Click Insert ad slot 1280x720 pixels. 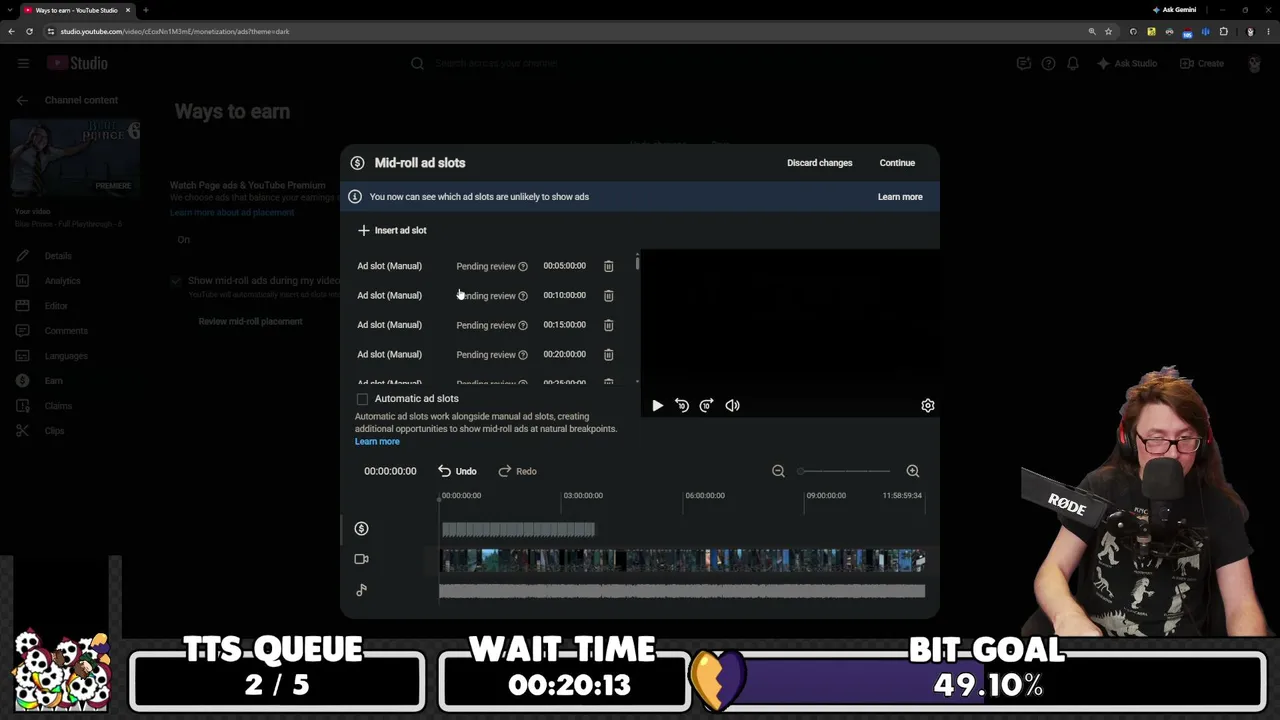click(x=392, y=230)
